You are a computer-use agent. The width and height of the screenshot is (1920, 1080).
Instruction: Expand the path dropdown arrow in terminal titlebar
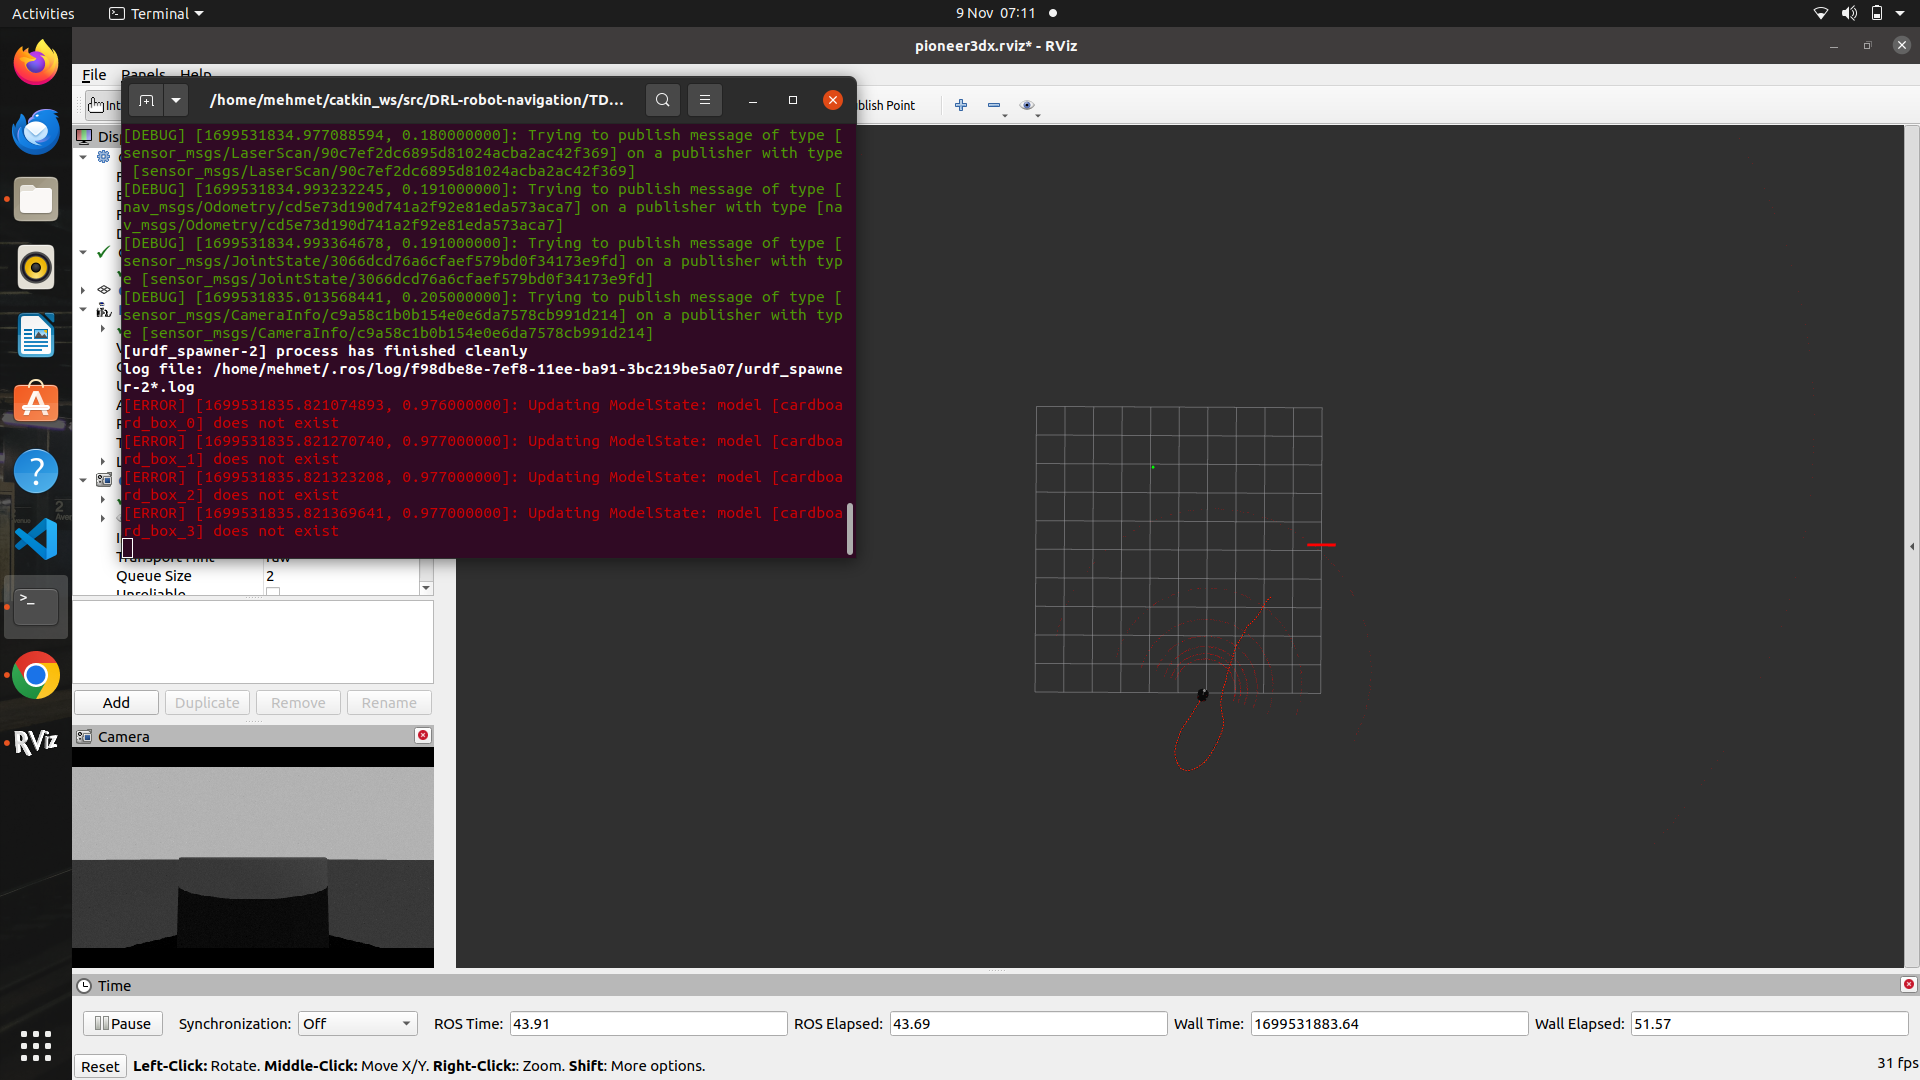pos(176,100)
